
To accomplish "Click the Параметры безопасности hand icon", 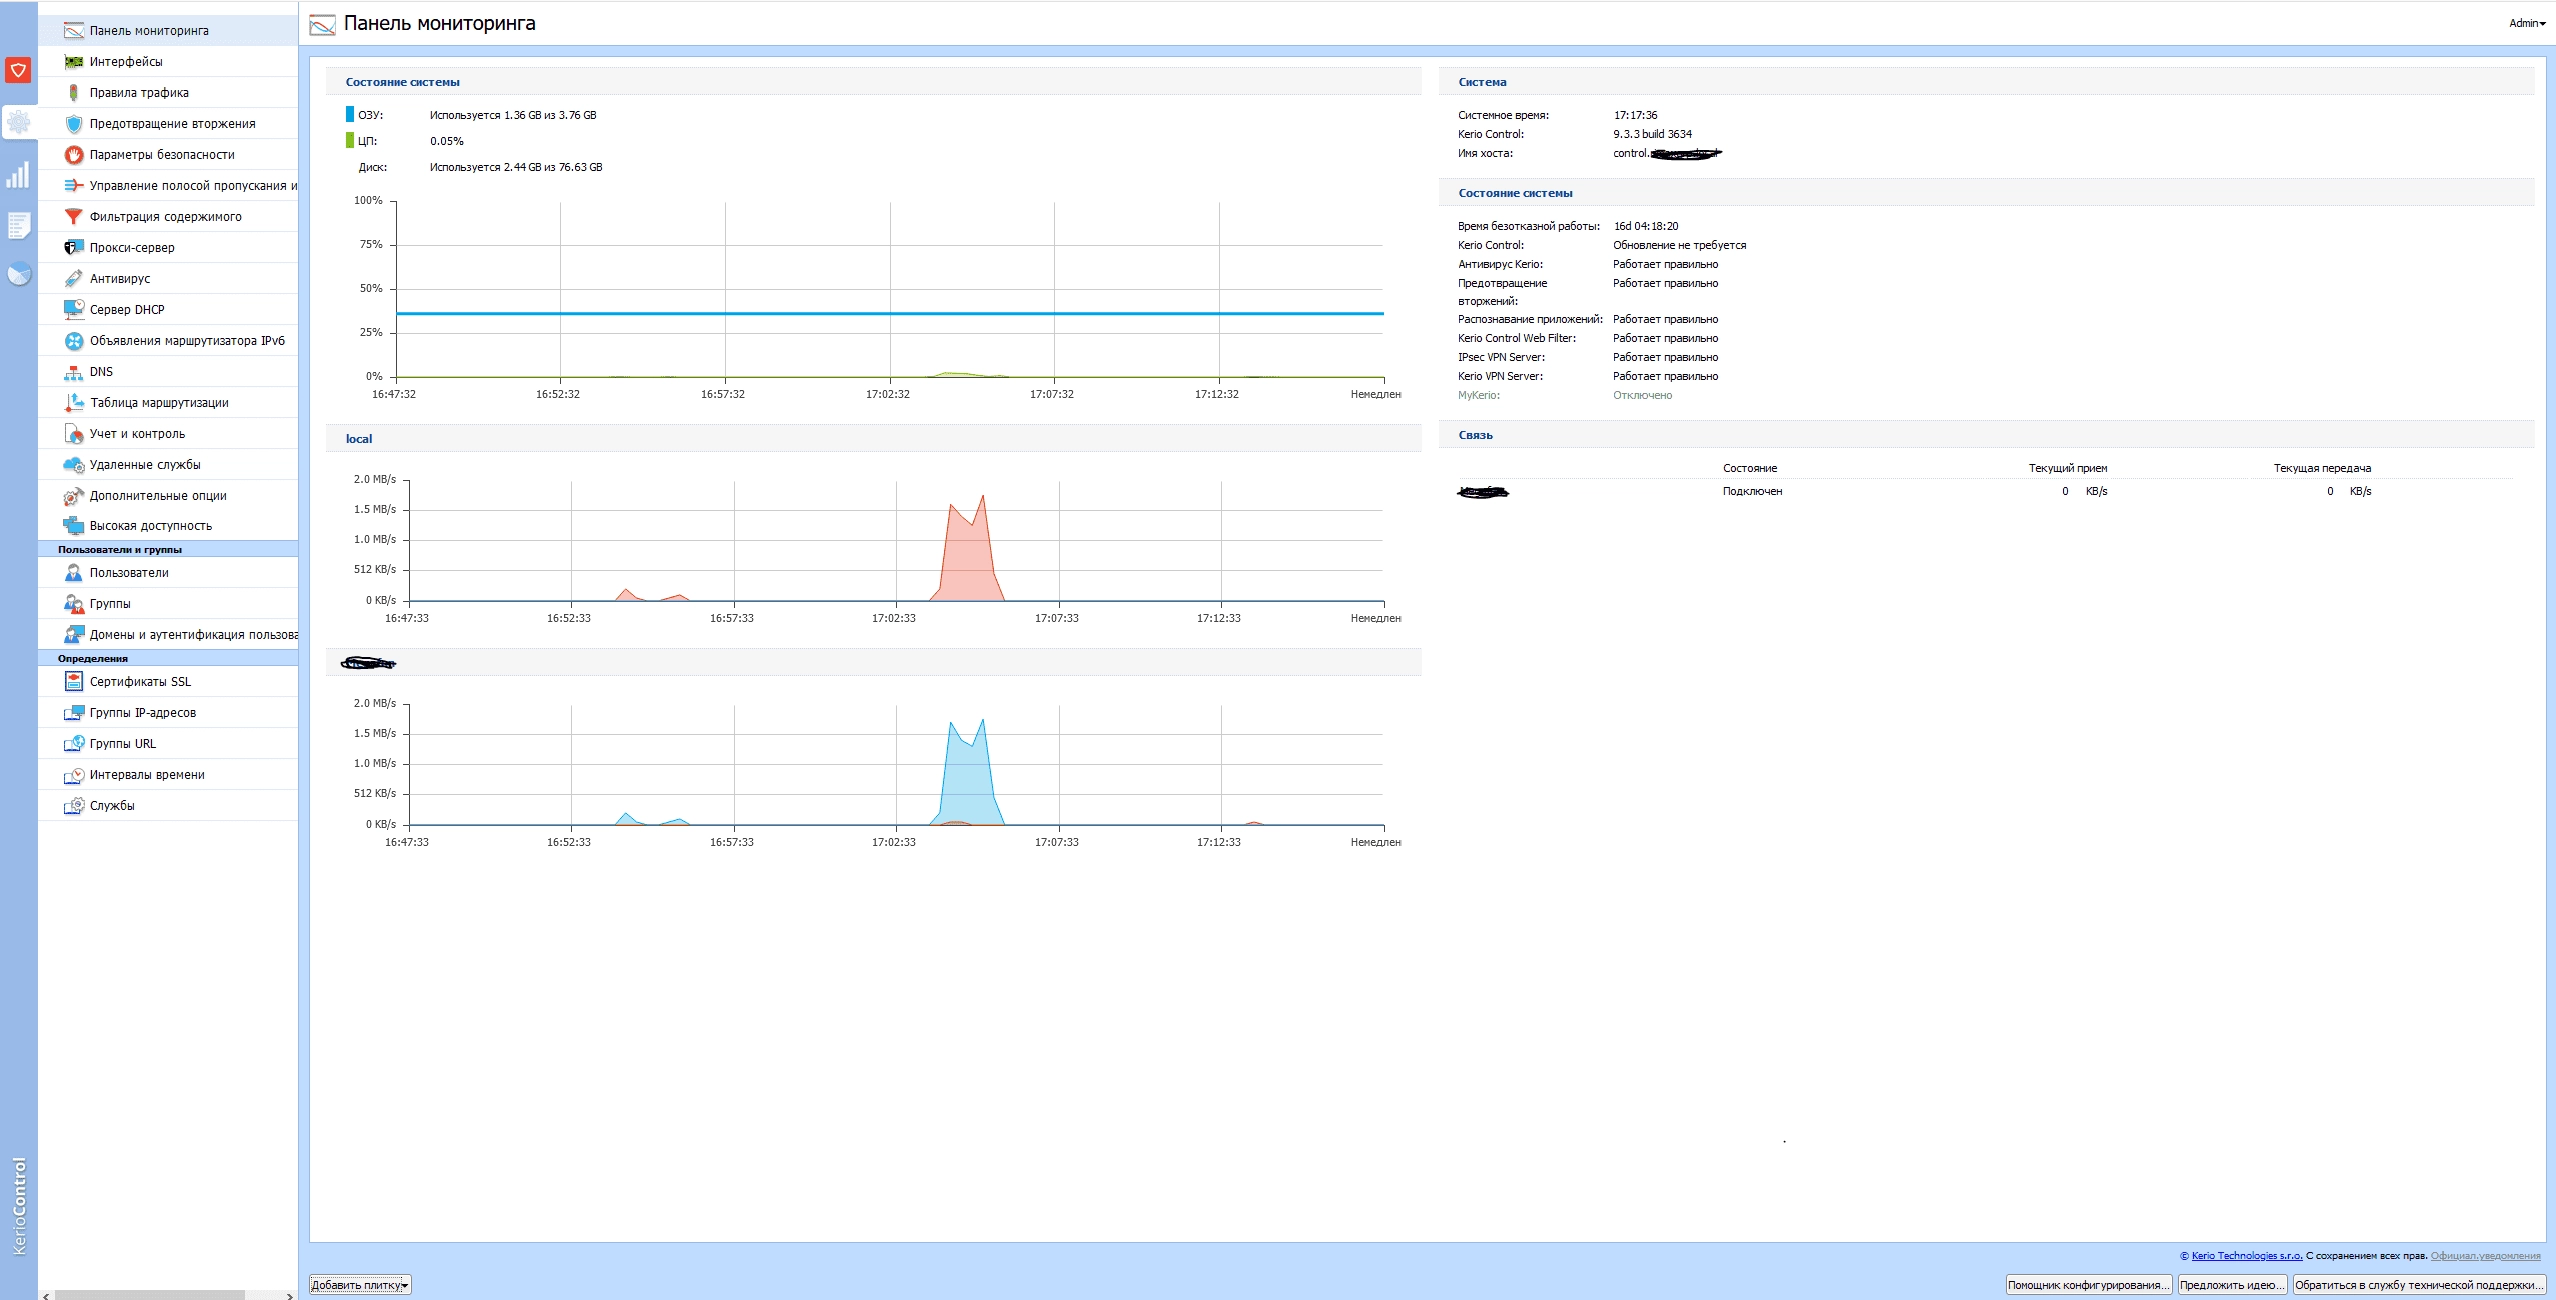I will [74, 155].
